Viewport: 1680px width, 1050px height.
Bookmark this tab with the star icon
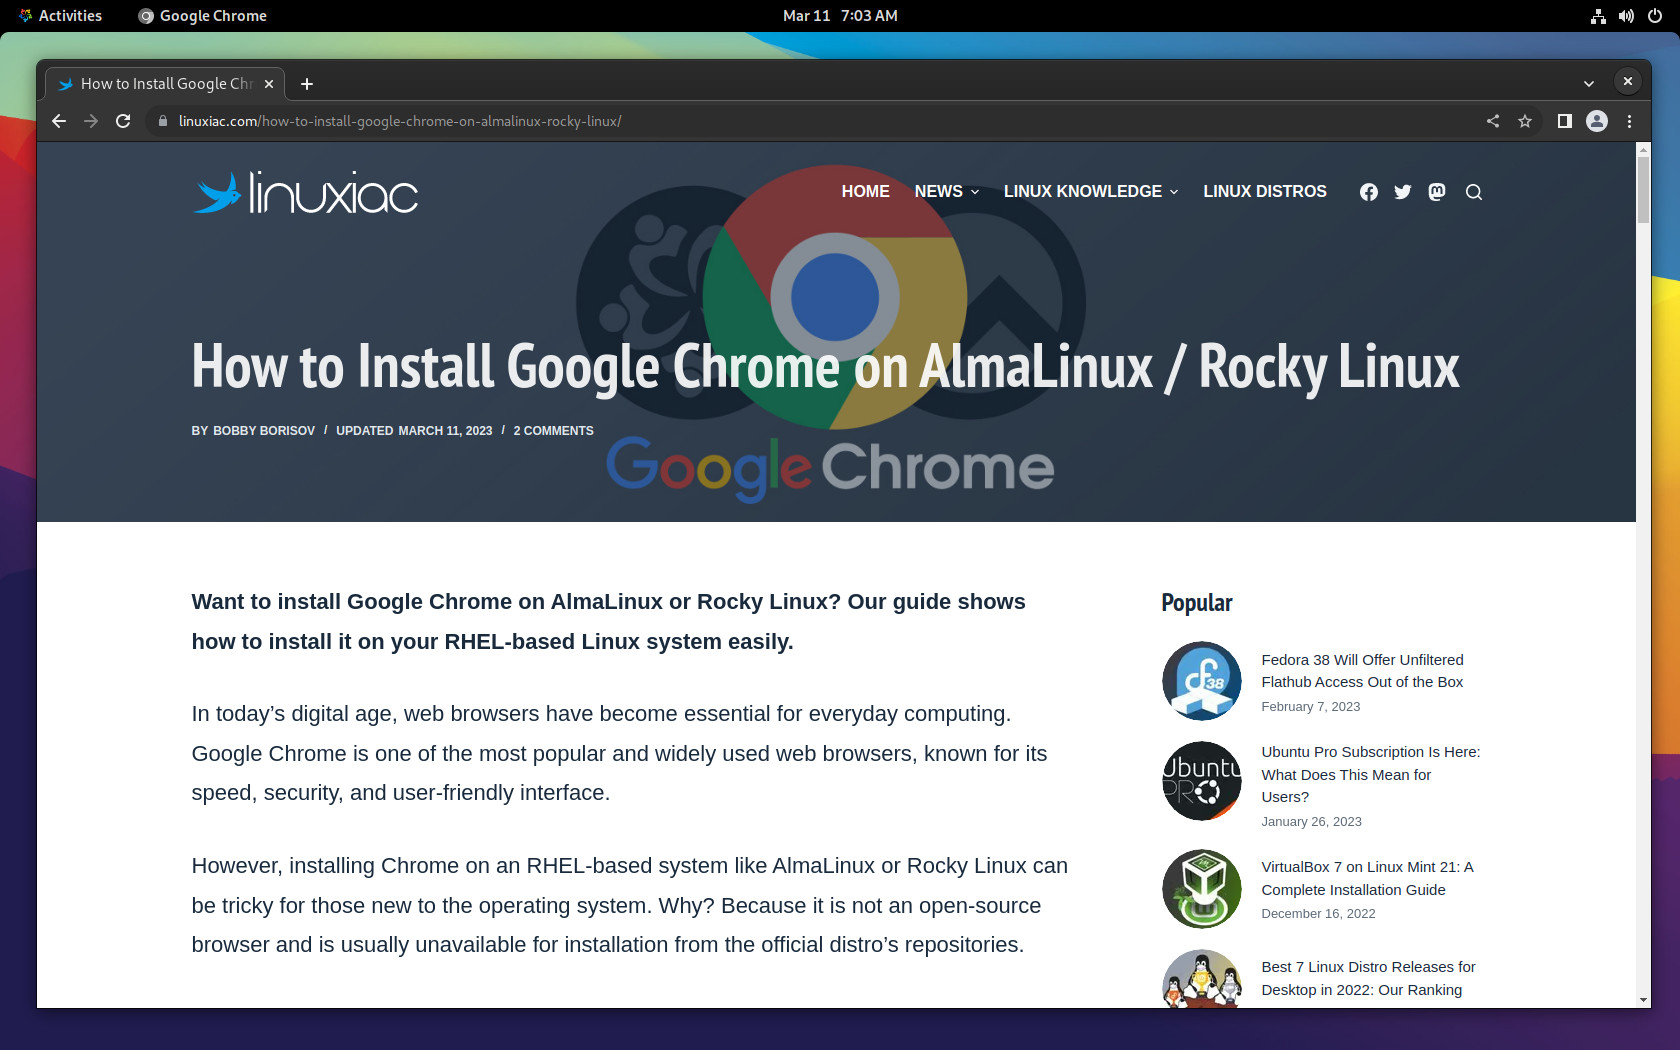tap(1525, 121)
